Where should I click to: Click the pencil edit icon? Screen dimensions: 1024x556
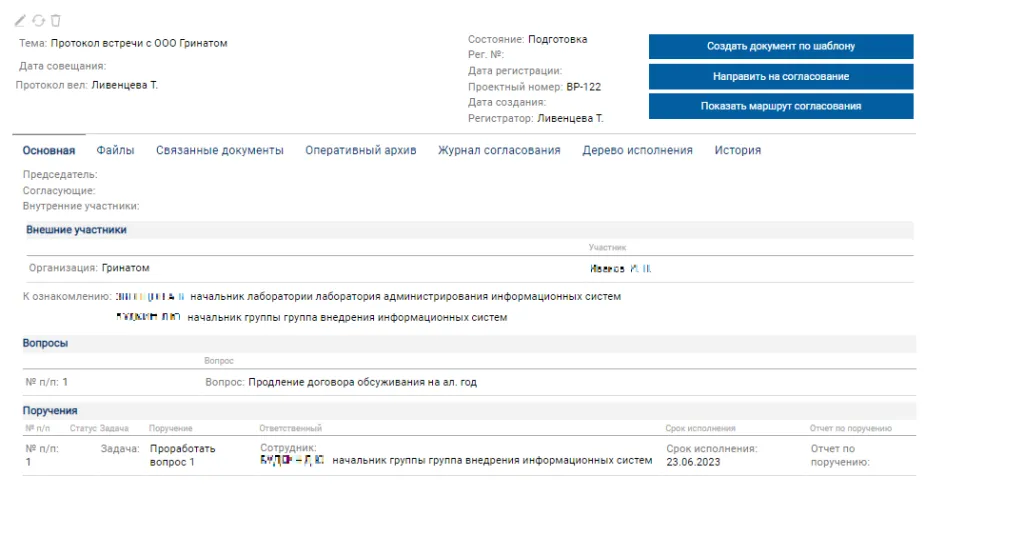click(20, 20)
